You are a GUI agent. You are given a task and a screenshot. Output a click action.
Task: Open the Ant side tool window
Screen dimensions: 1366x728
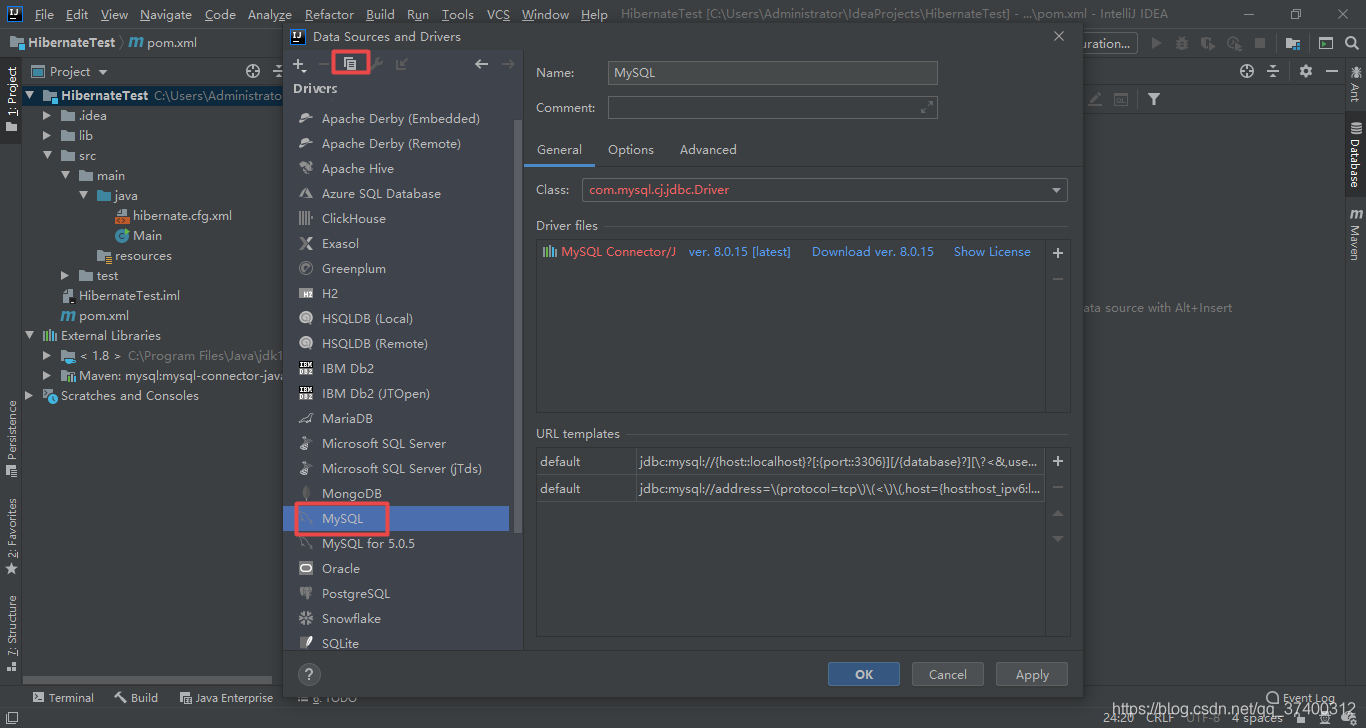[x=1355, y=83]
